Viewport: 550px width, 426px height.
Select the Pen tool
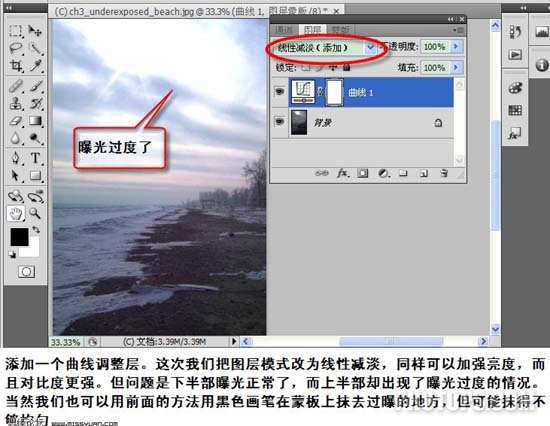point(15,158)
